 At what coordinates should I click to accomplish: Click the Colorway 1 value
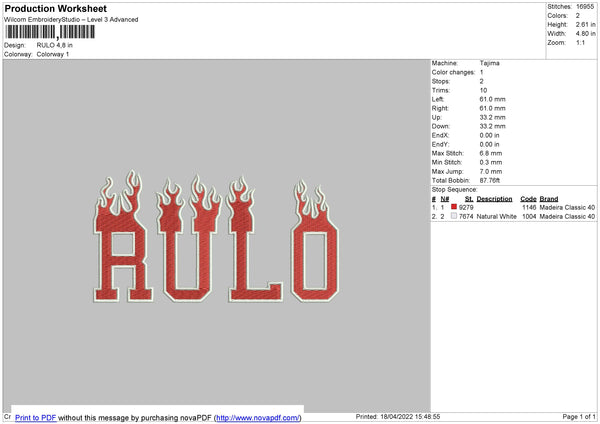53,54
